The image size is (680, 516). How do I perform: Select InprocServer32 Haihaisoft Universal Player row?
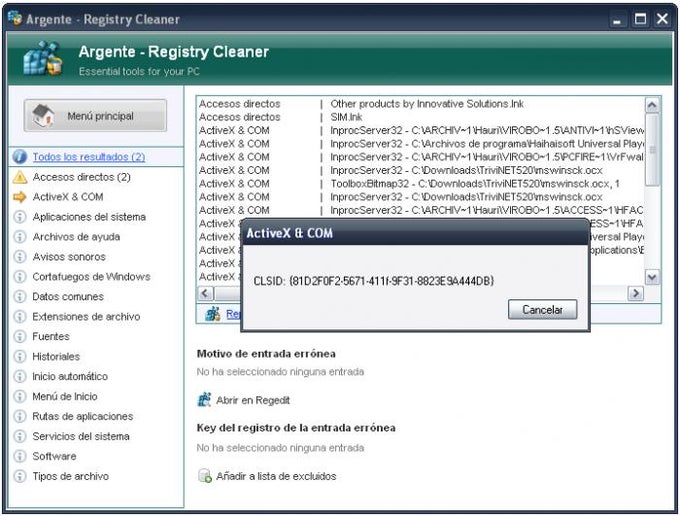[x=421, y=144]
